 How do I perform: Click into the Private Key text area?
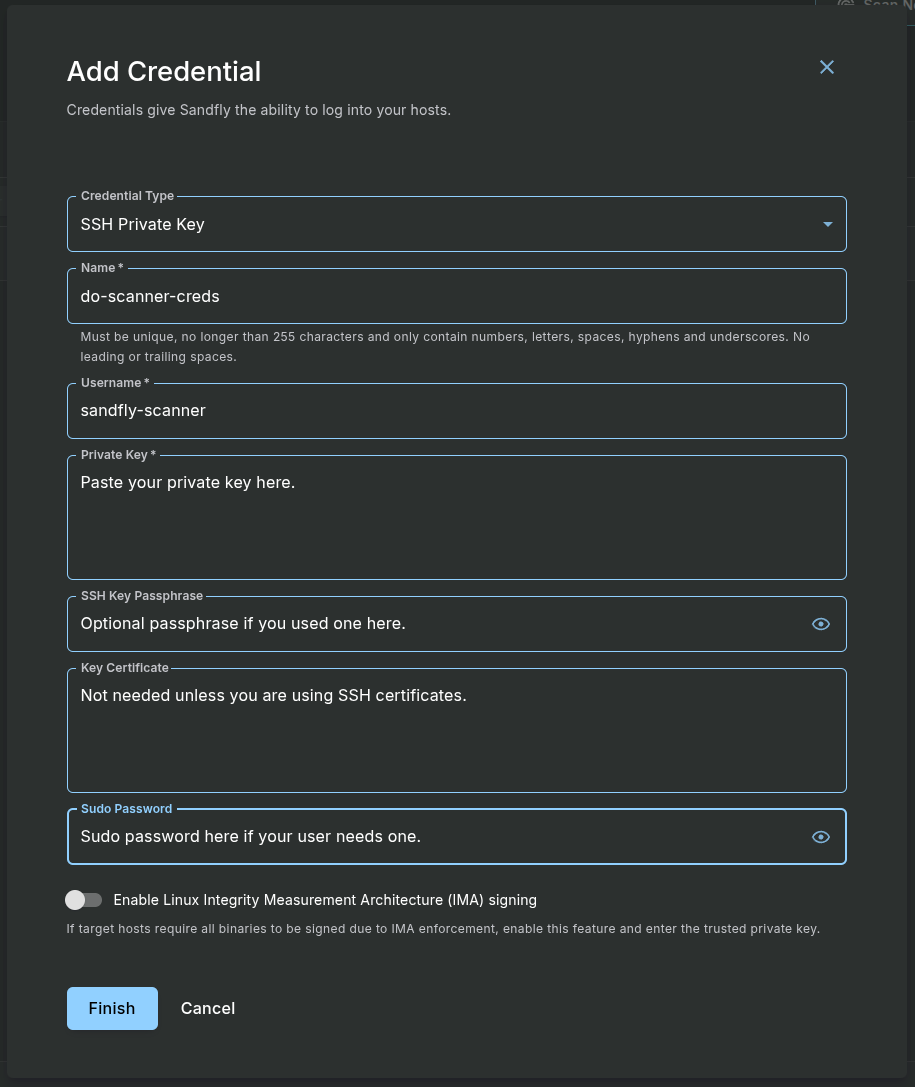456,518
